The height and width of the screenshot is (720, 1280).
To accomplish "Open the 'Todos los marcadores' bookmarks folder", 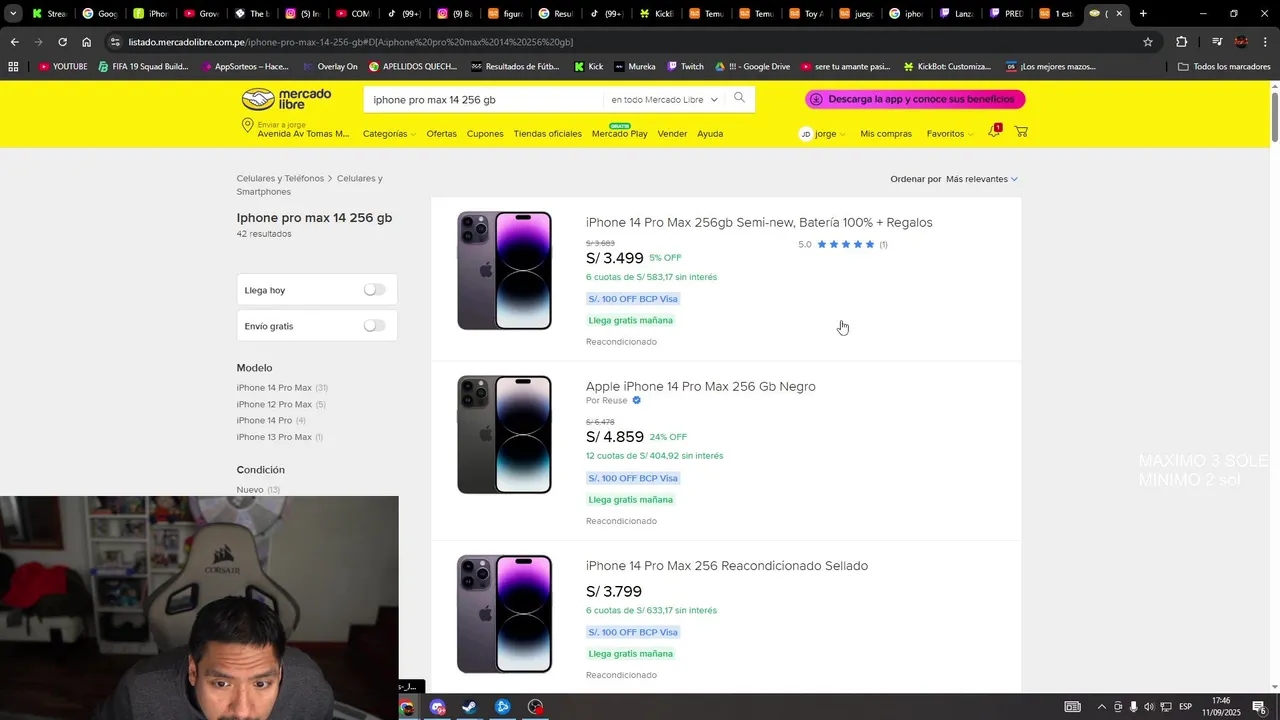I will coord(1224,67).
